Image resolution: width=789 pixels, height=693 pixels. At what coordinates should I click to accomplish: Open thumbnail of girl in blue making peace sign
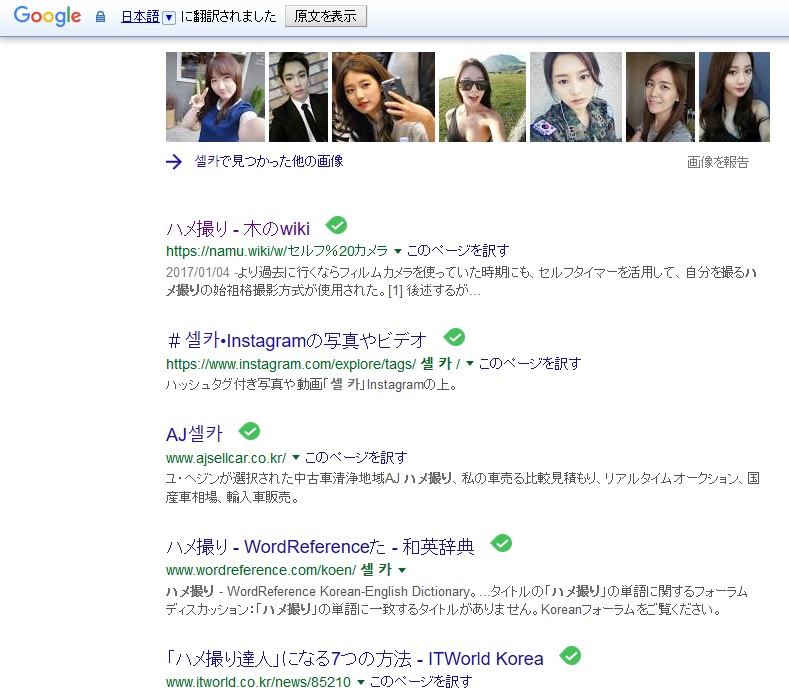215,97
